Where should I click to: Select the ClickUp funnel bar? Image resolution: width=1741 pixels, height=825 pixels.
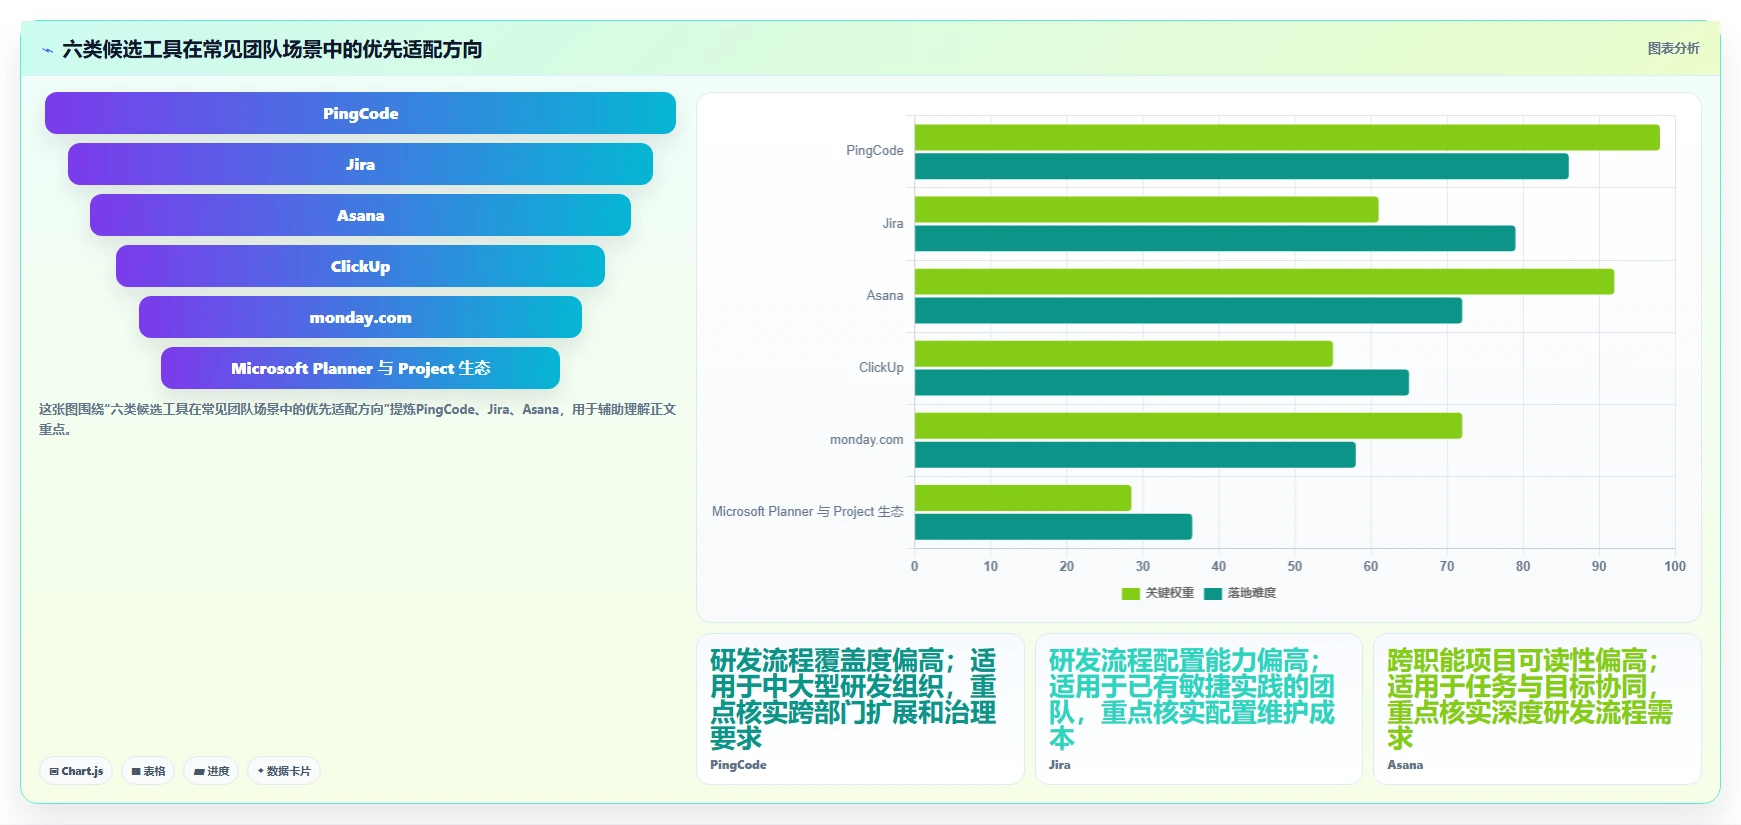click(360, 266)
